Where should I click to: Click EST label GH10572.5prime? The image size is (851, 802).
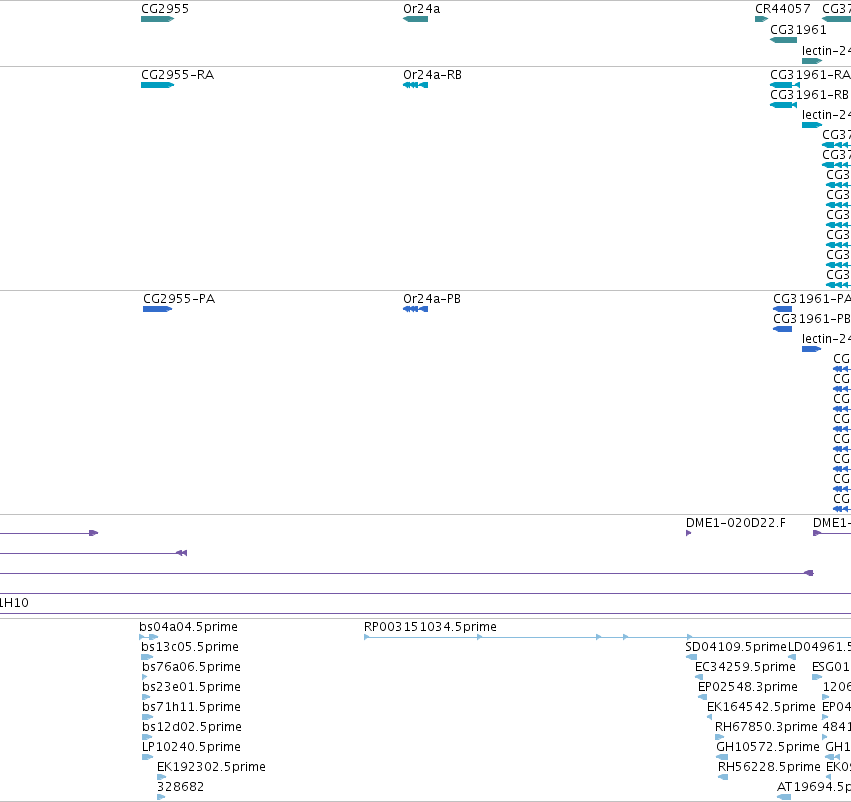pyautogui.click(x=768, y=746)
